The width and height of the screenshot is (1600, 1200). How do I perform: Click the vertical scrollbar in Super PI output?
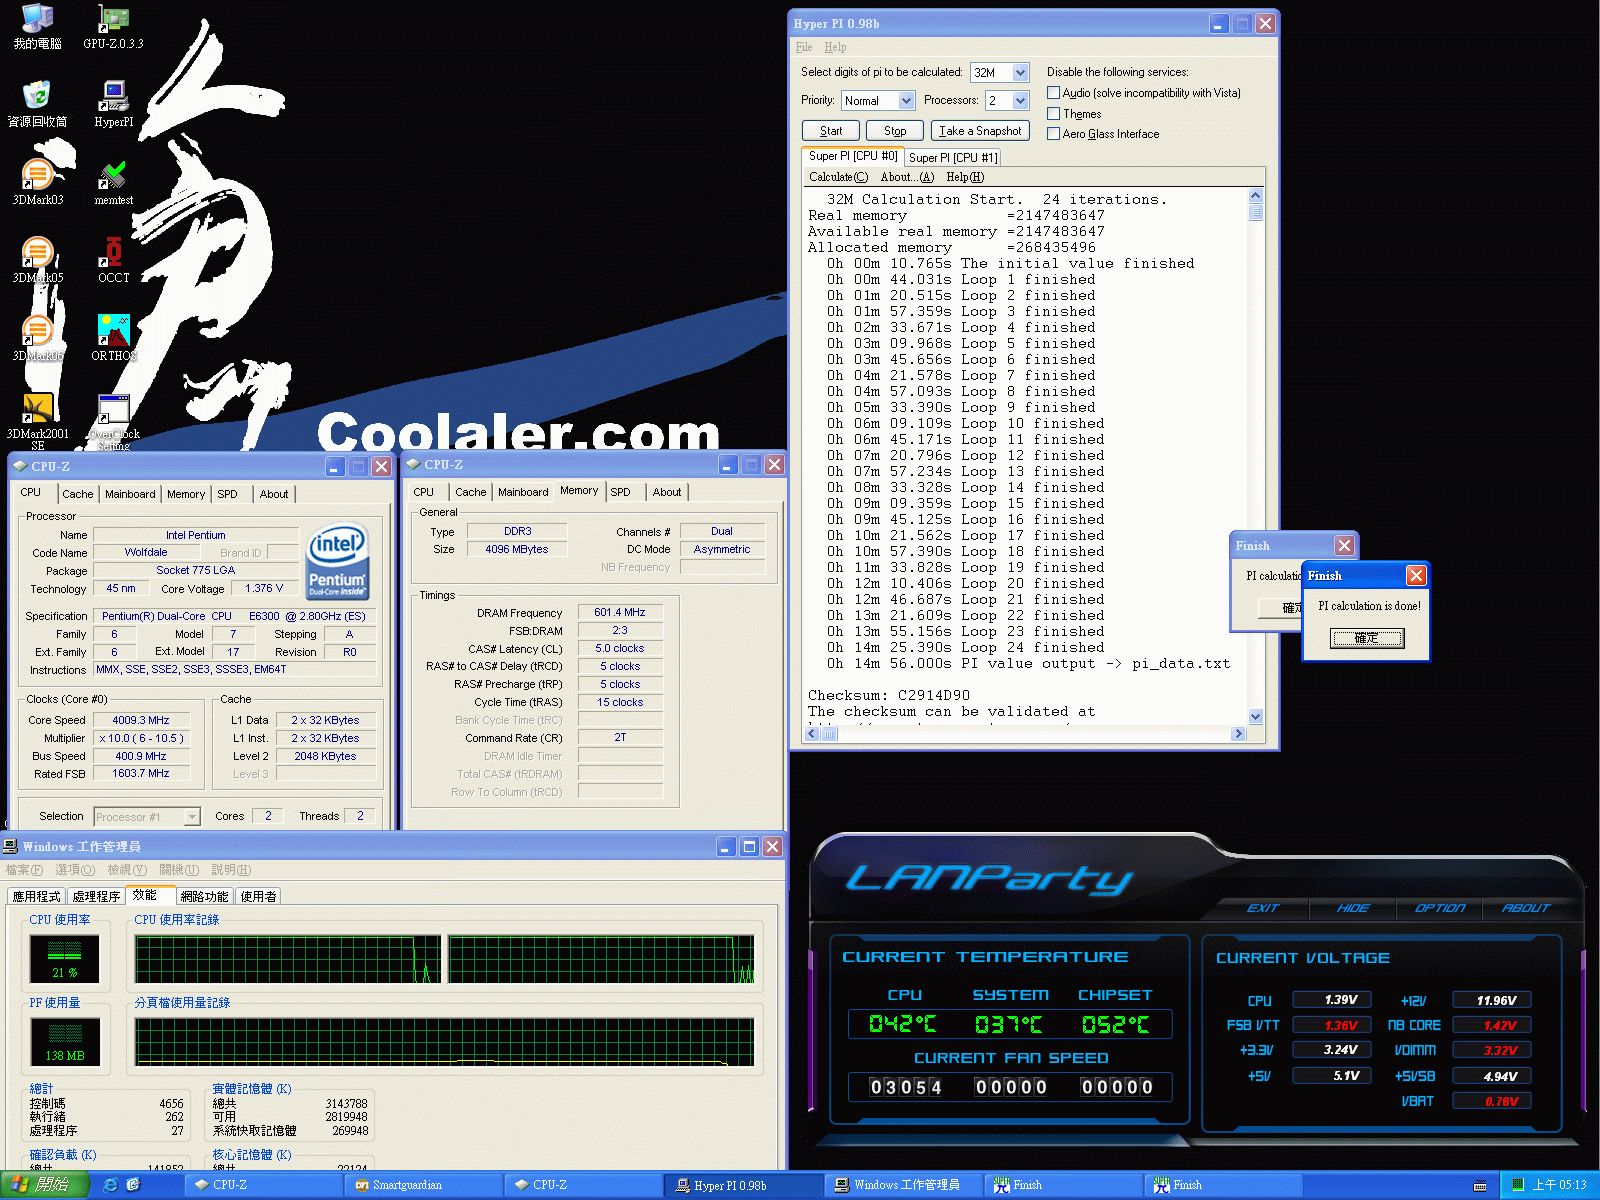(x=1256, y=456)
